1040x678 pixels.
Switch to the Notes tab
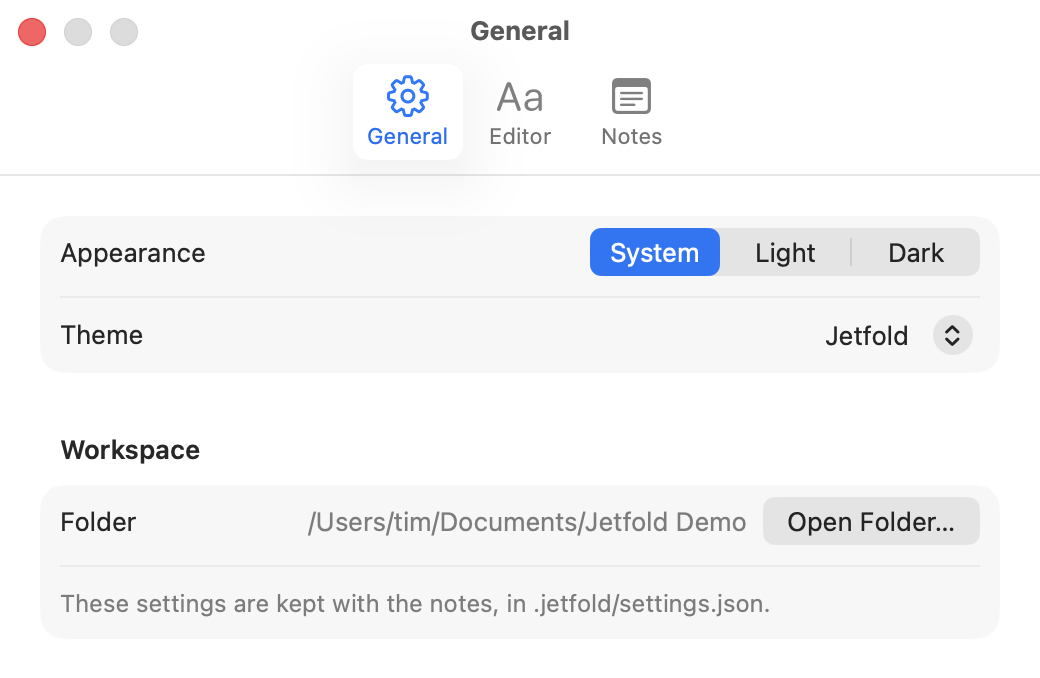pos(631,111)
